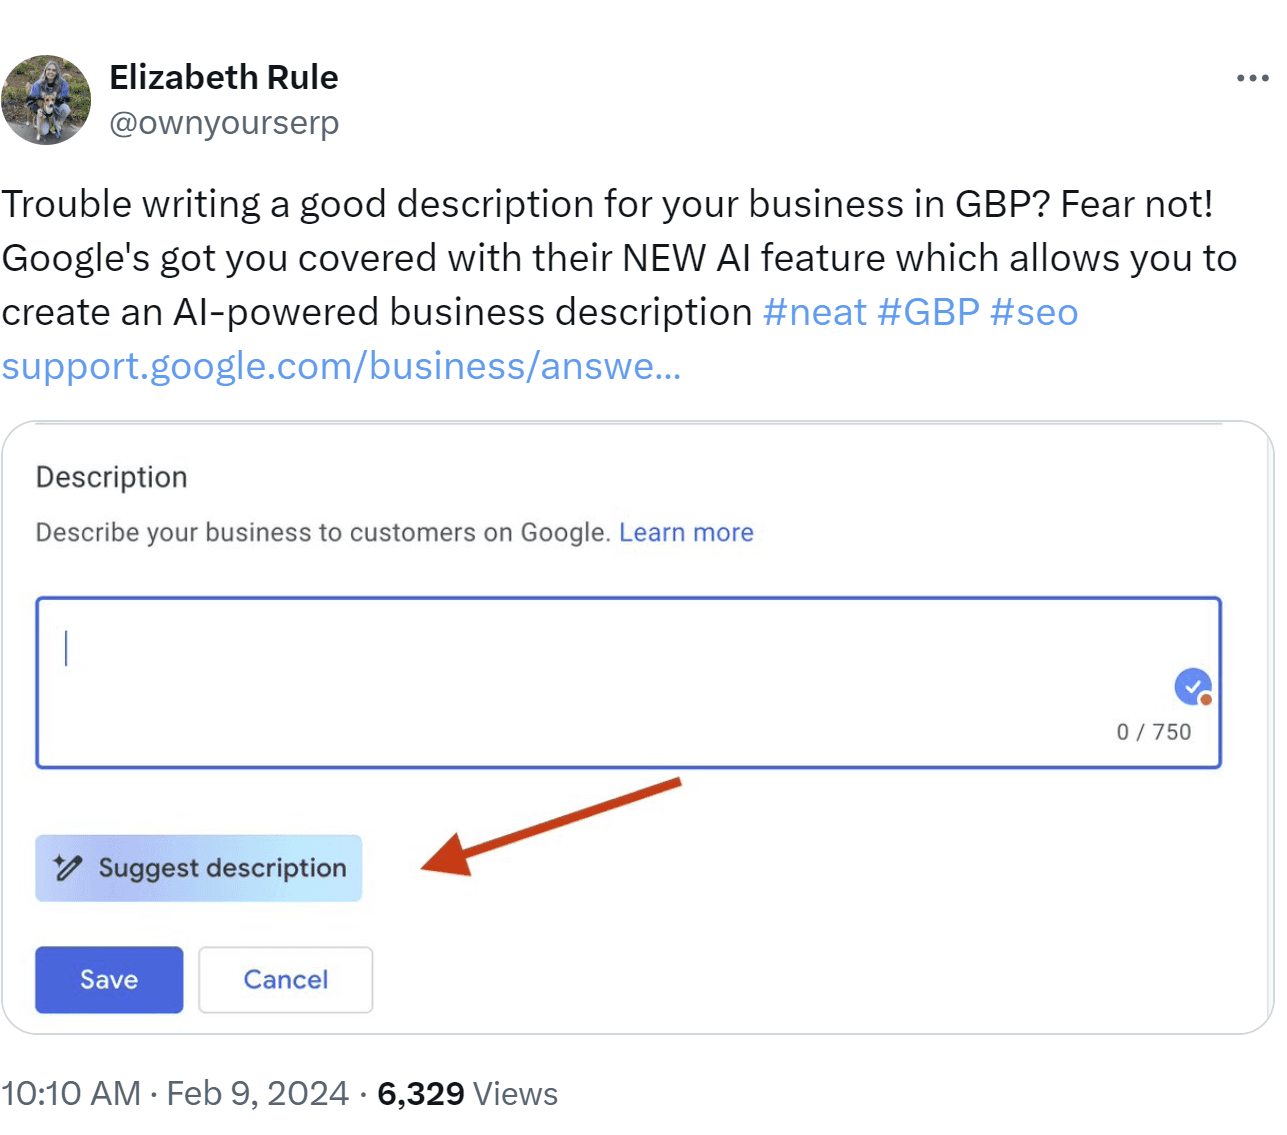Image resolution: width=1287 pixels, height=1135 pixels.
Task: Open the tweet's more options menu
Action: point(1252,78)
